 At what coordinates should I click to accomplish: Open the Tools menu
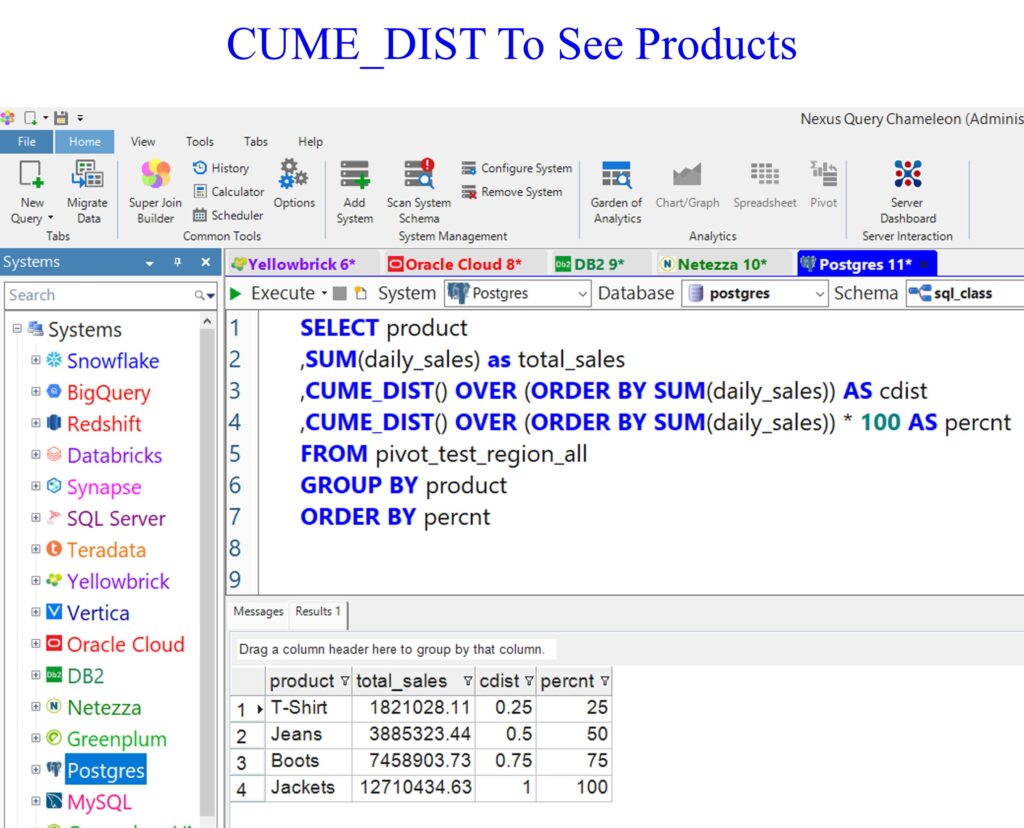pos(200,142)
